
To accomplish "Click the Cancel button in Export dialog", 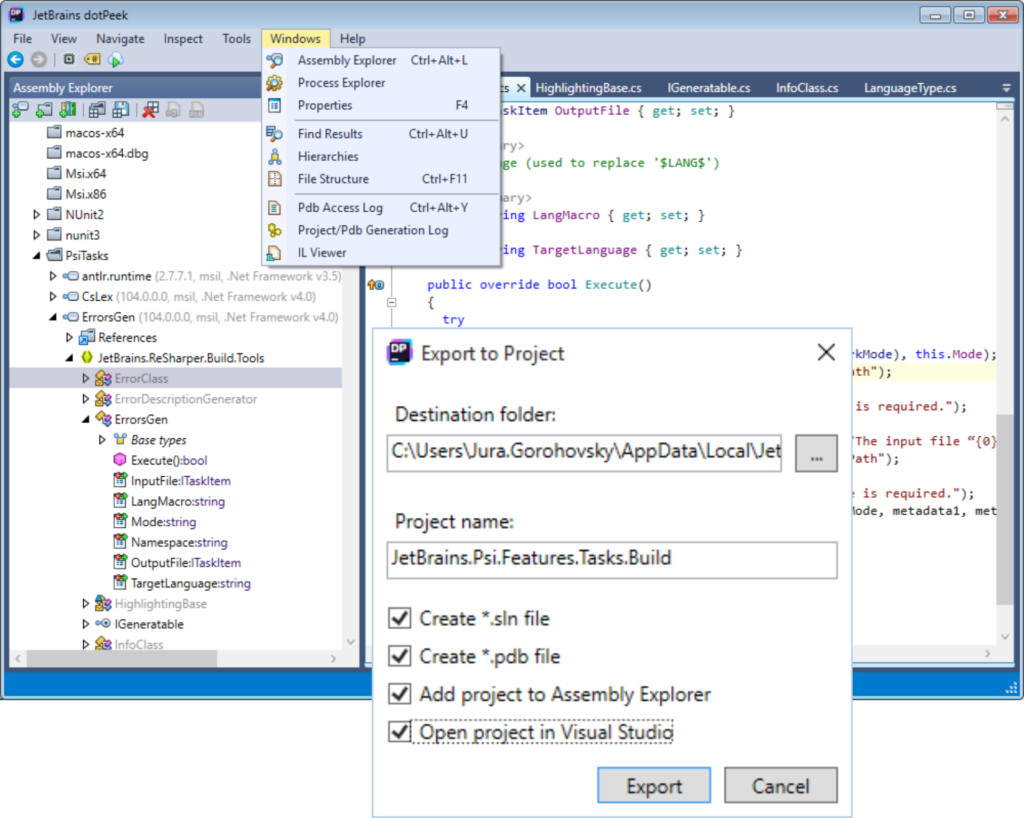I will 780,785.
